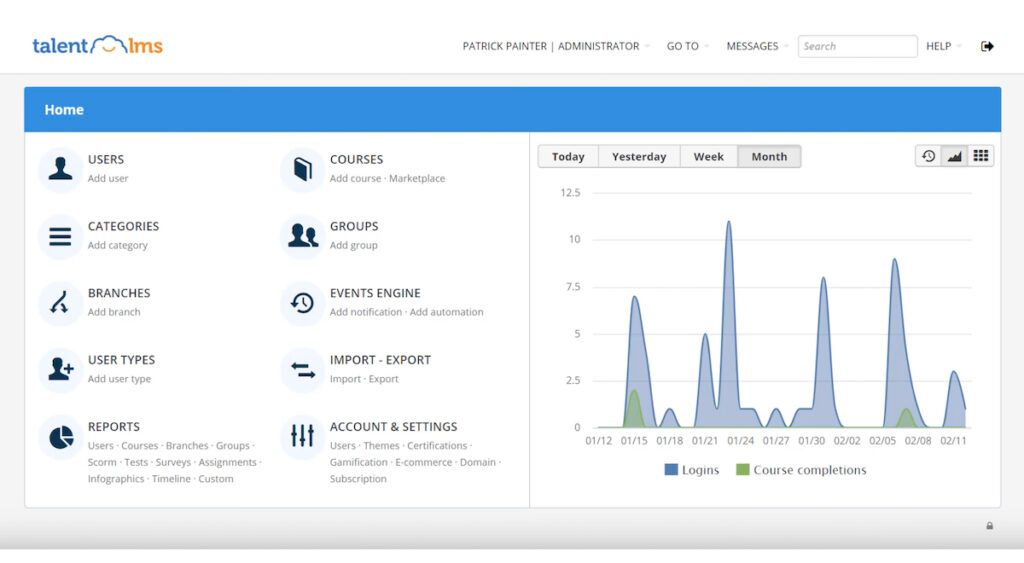Click the Add user link
The height and width of the screenshot is (563, 1024).
click(x=108, y=178)
